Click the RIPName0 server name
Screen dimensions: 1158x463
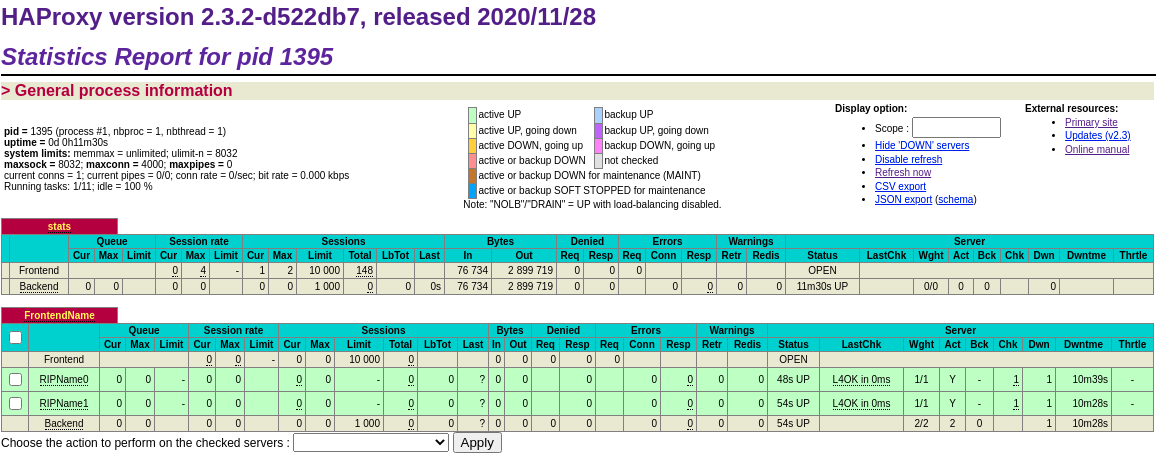tap(64, 380)
